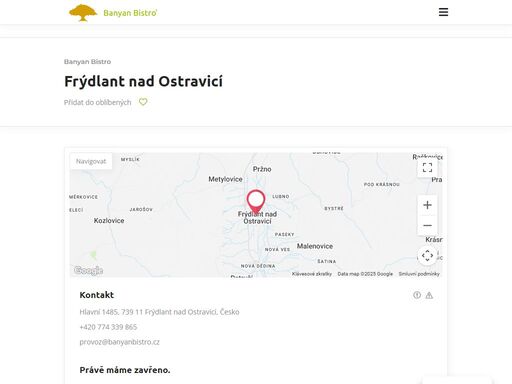
Task: Click the Navigovat button on map
Action: [x=91, y=161]
